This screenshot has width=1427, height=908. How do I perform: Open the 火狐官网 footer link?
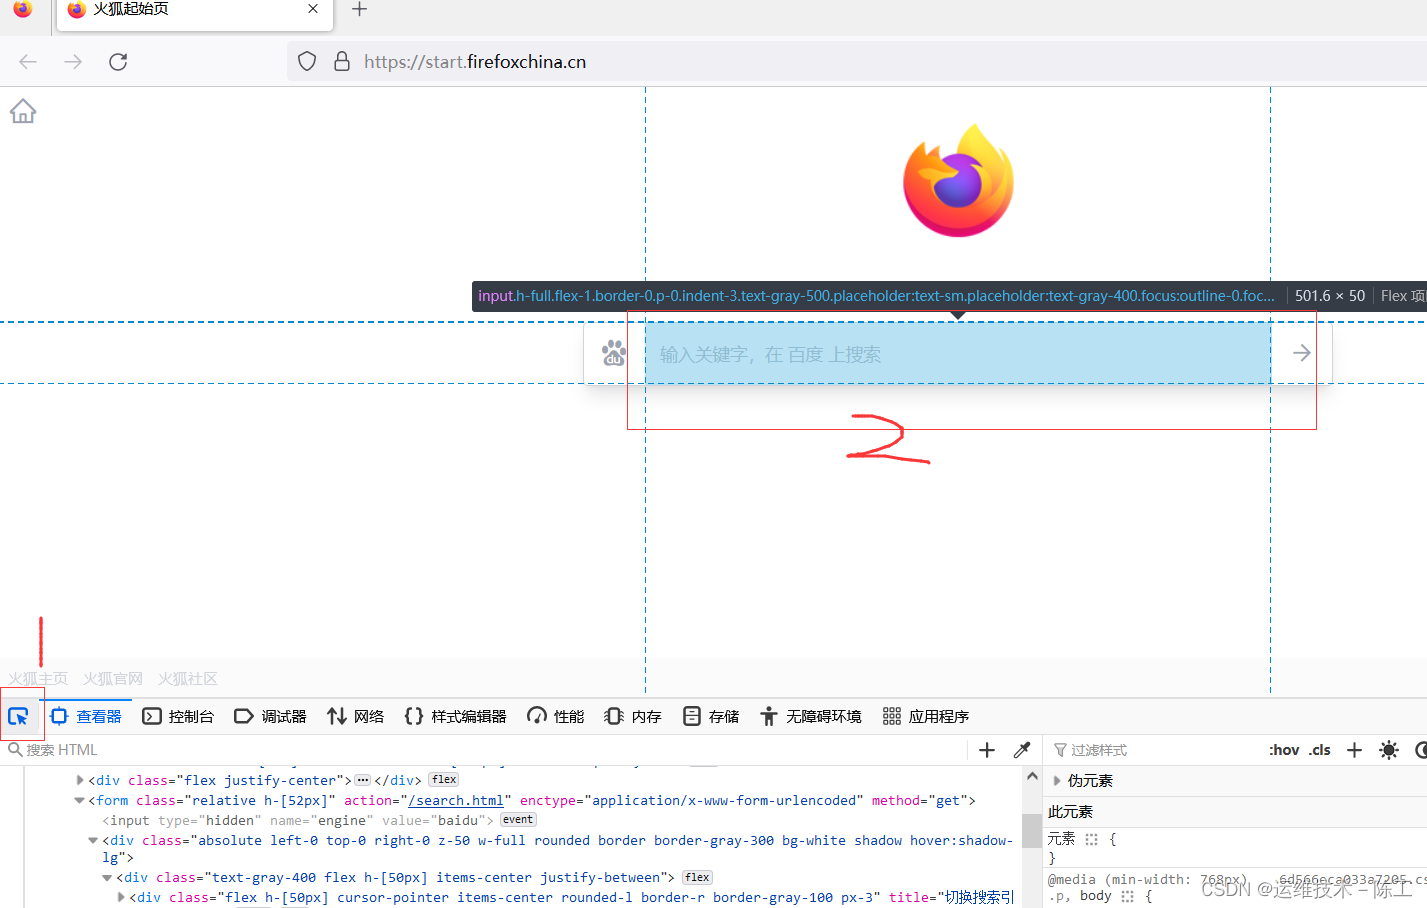click(113, 679)
